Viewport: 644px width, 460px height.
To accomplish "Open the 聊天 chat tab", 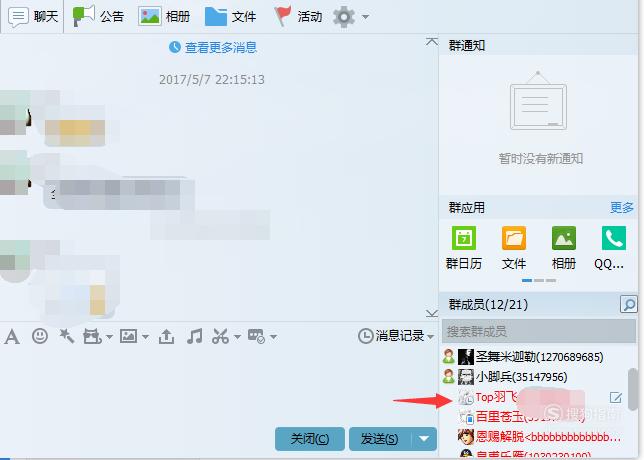I will (x=34, y=16).
